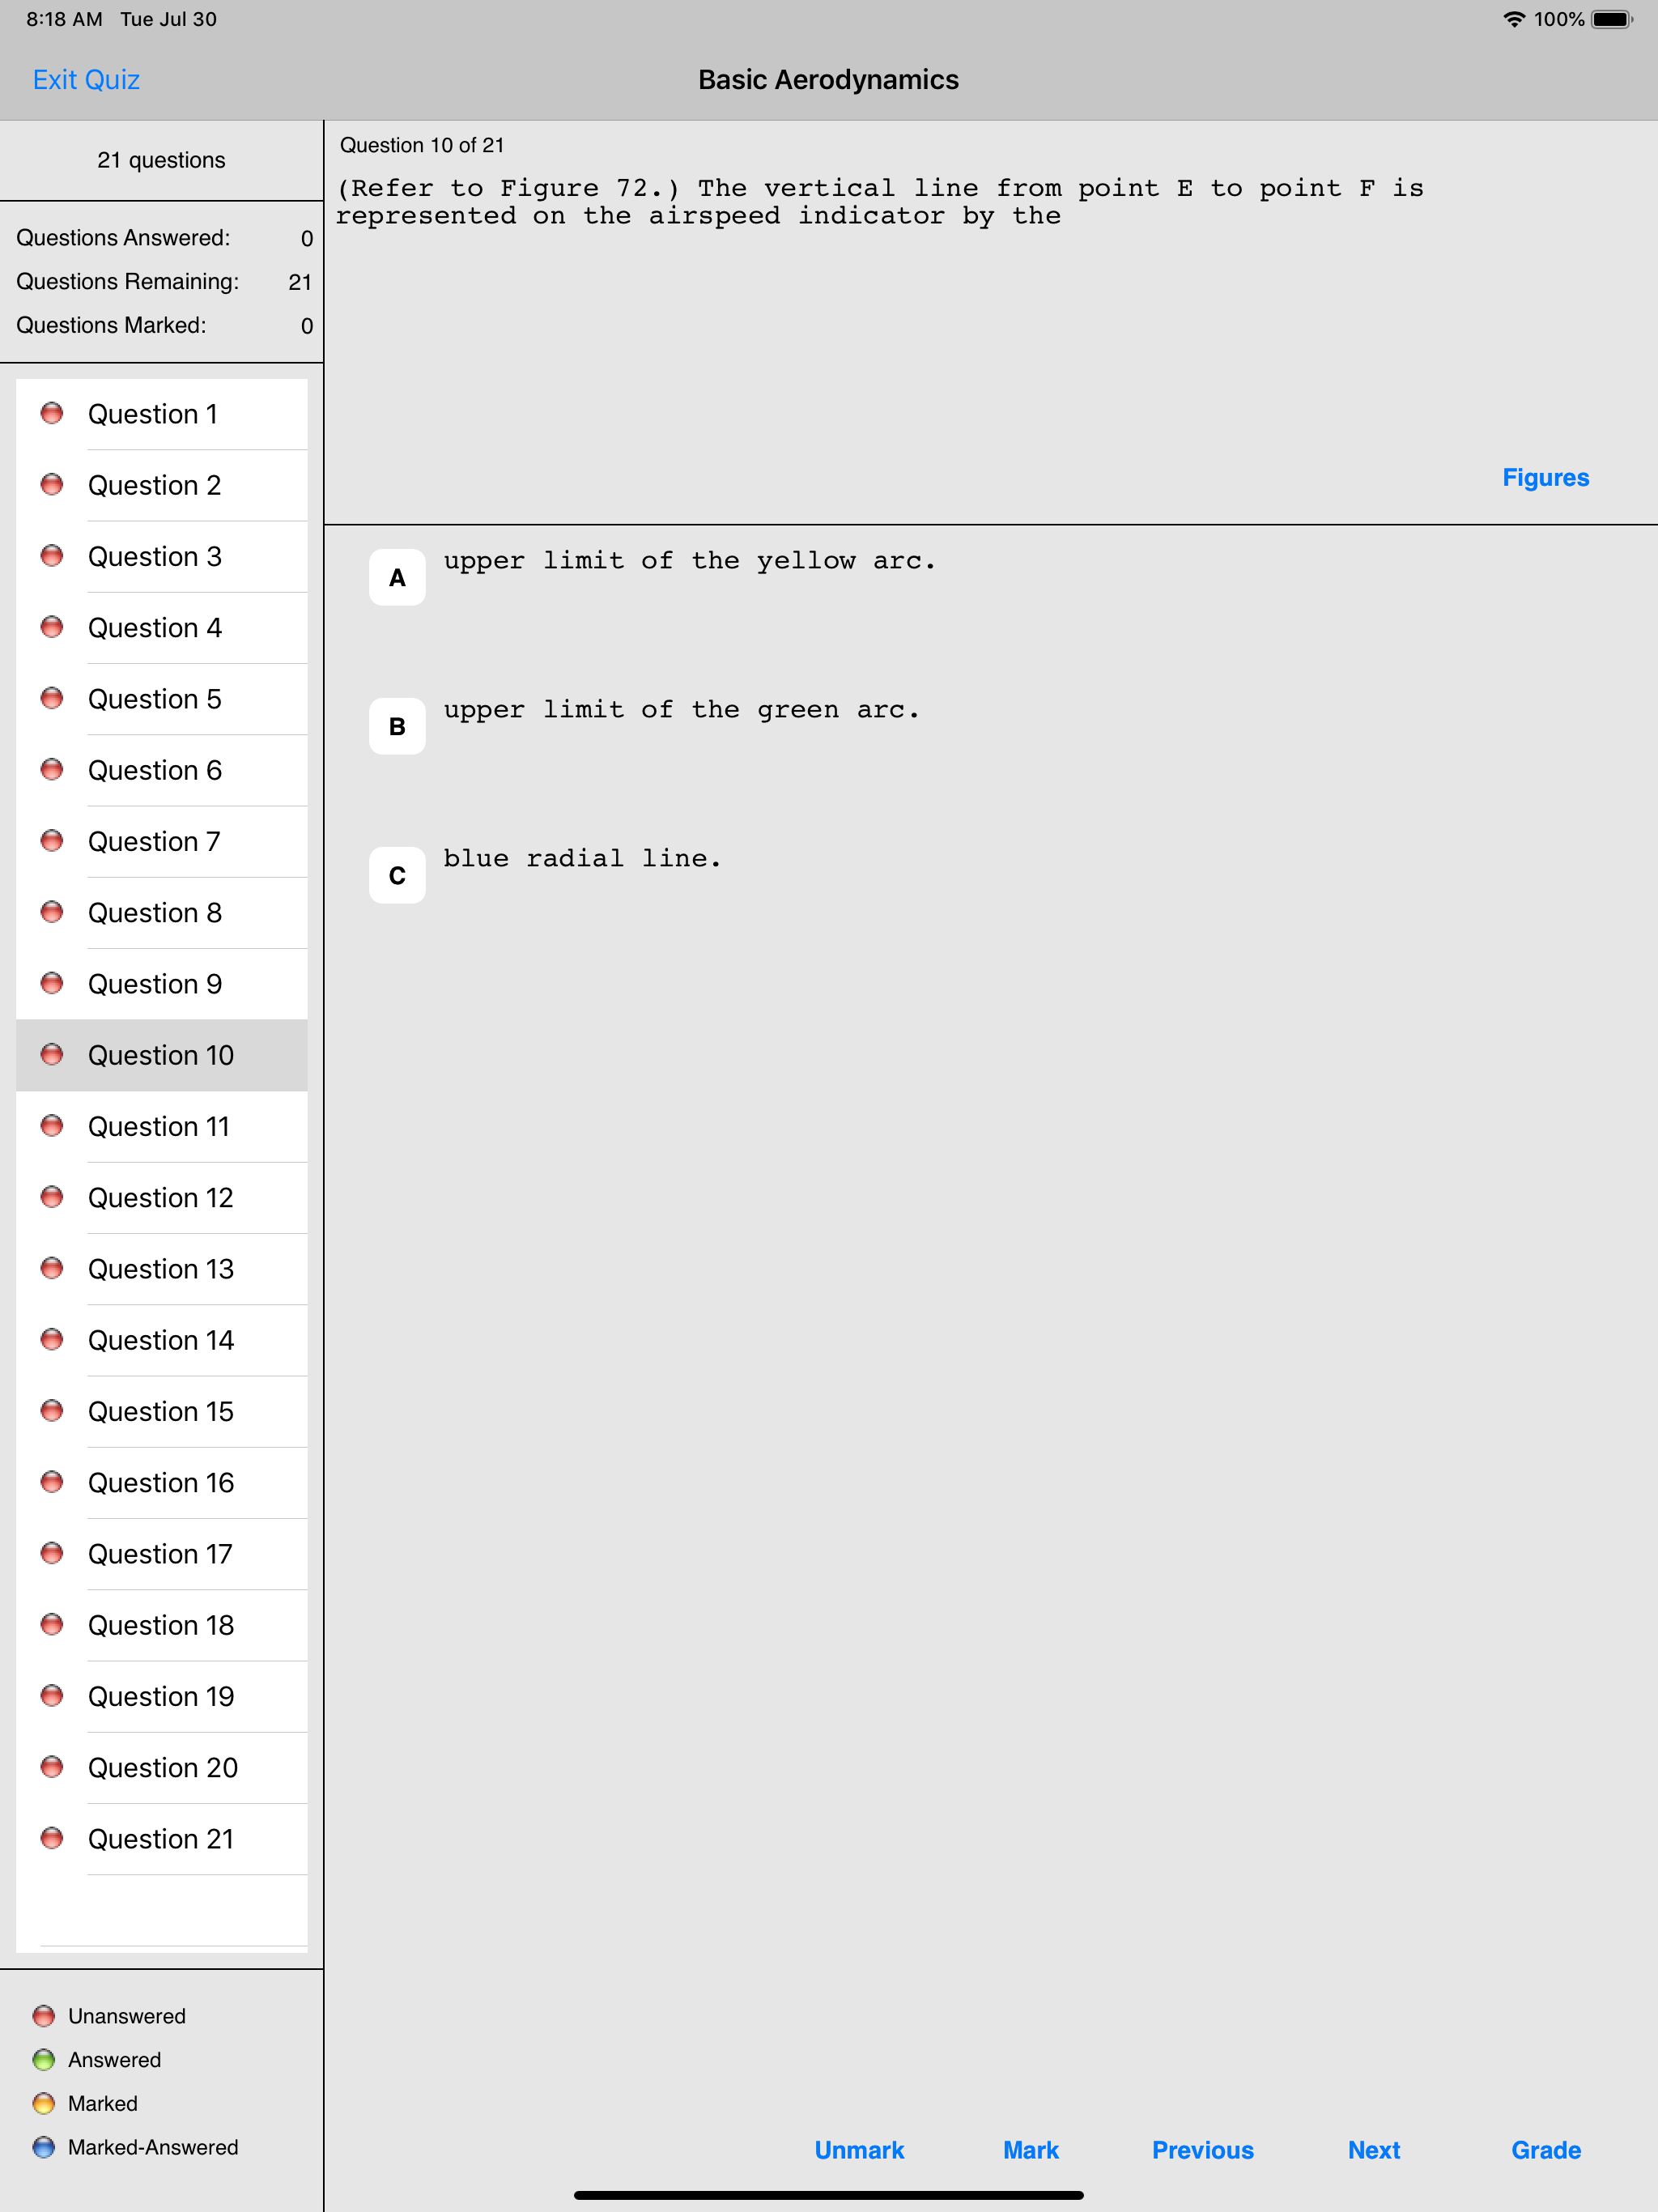Pick answer C blue radial line
Viewport: 1658px width, 2212px height.
click(397, 875)
